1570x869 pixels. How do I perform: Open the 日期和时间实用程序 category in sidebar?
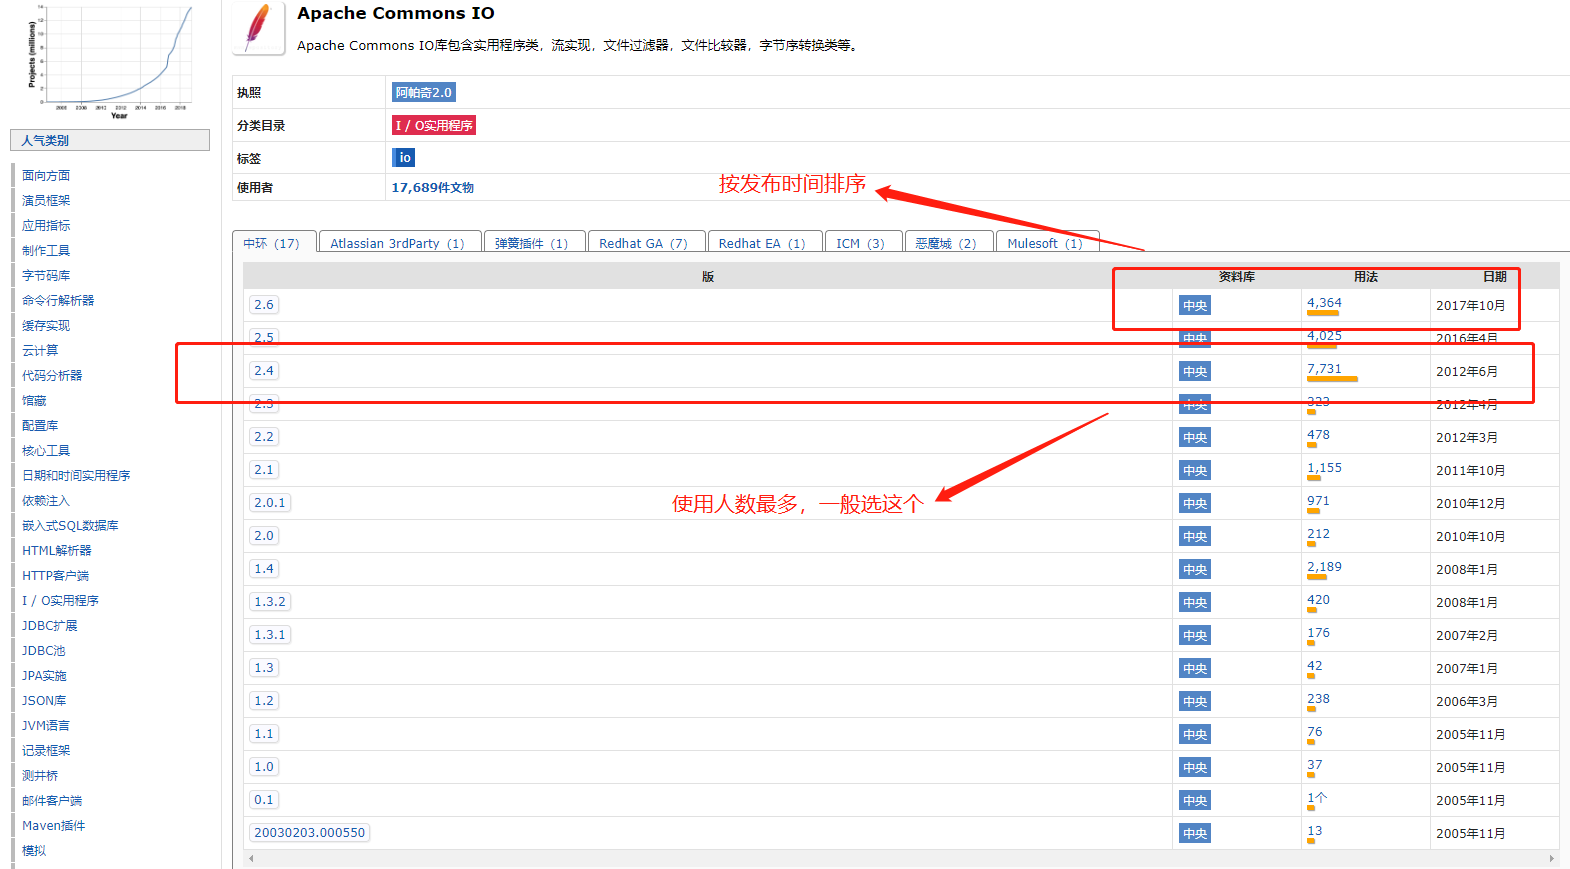[76, 475]
